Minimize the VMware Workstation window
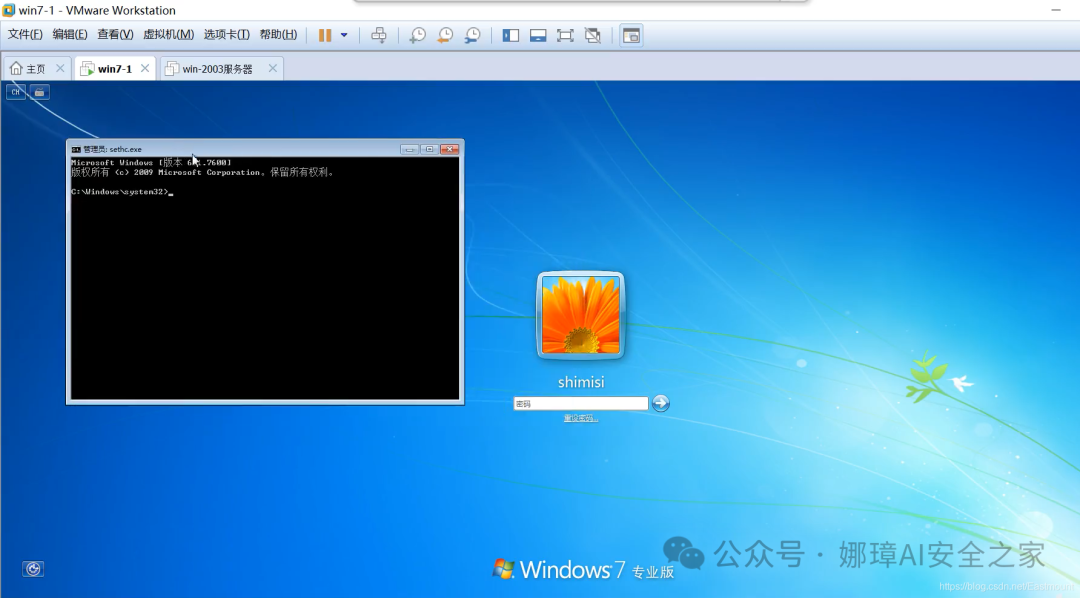 click(x=1056, y=10)
